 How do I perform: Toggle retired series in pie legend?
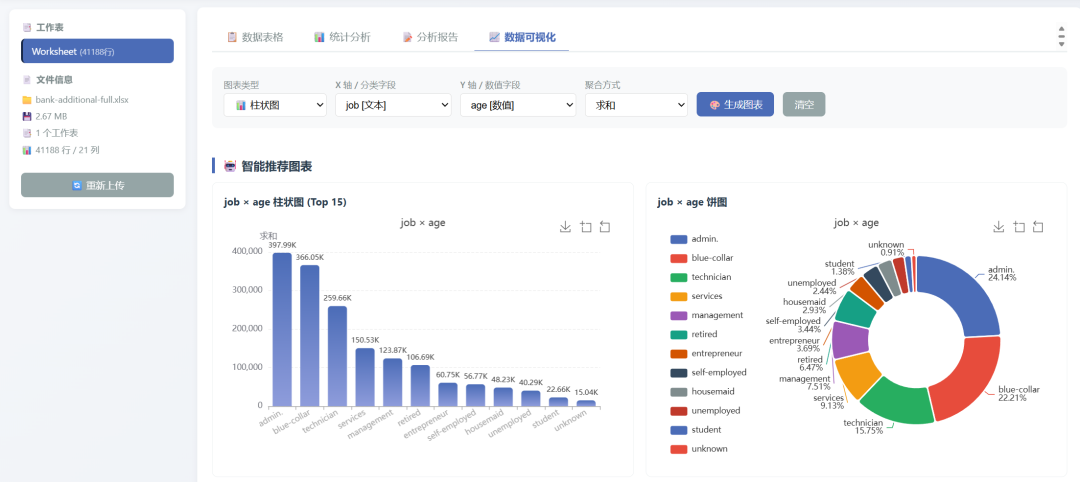[x=694, y=334]
